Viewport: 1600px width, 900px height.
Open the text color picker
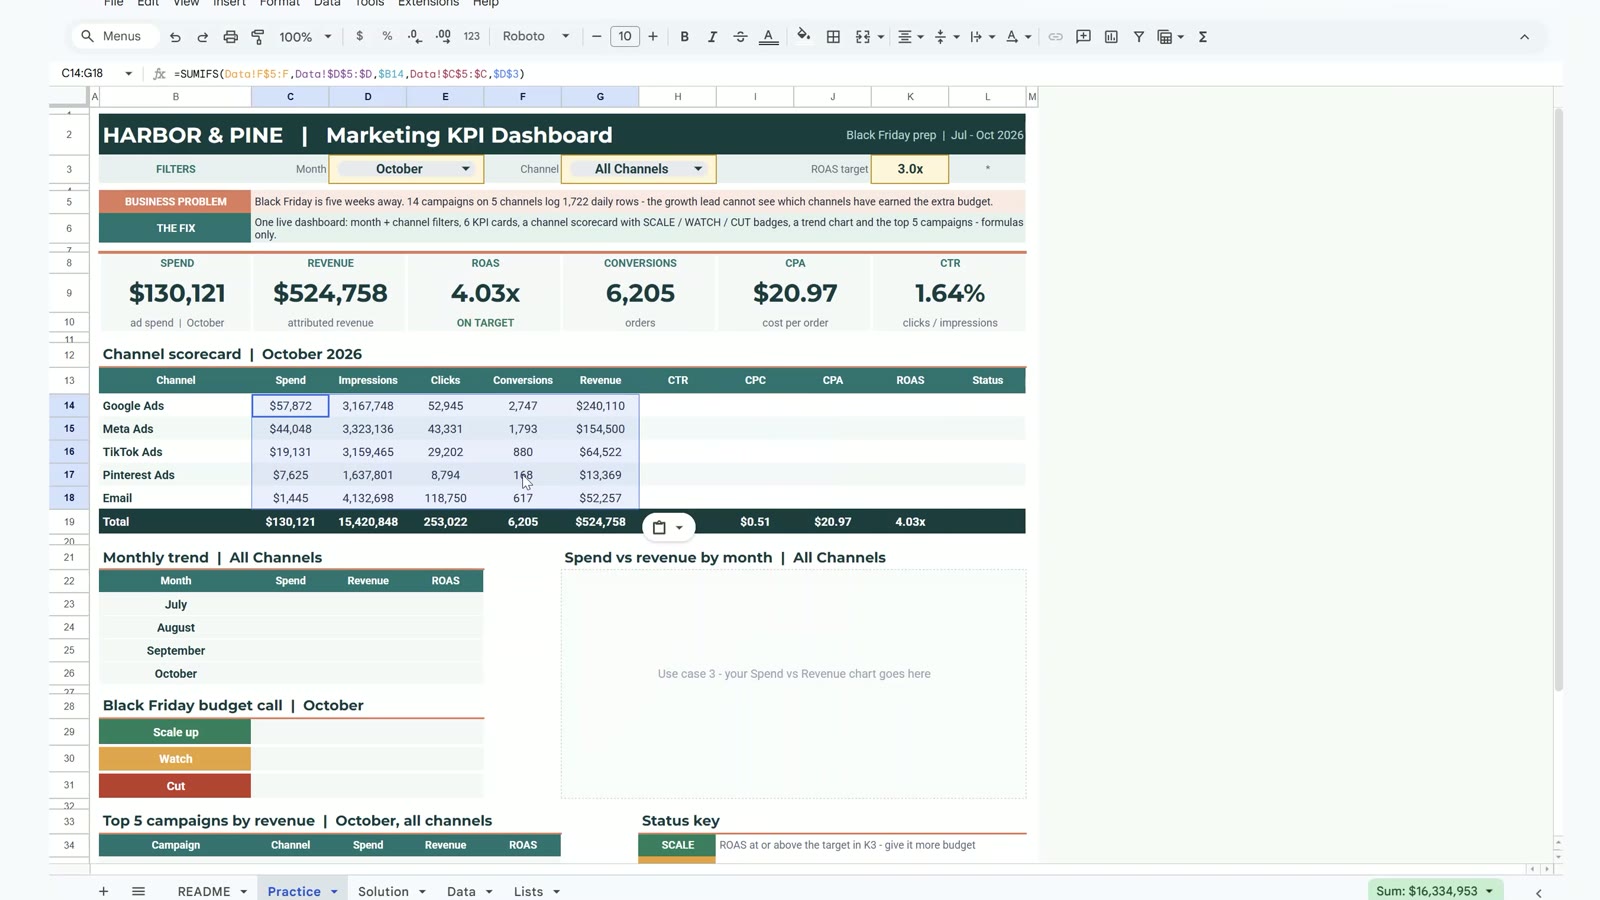(768, 37)
